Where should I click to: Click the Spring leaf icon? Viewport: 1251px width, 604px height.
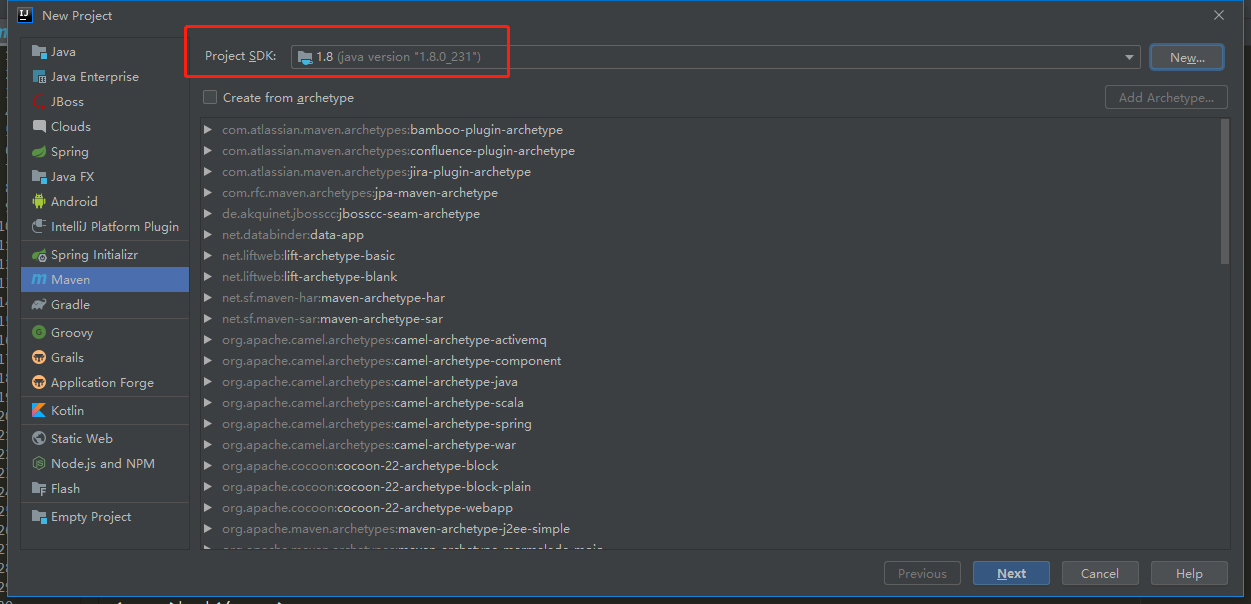(x=39, y=152)
